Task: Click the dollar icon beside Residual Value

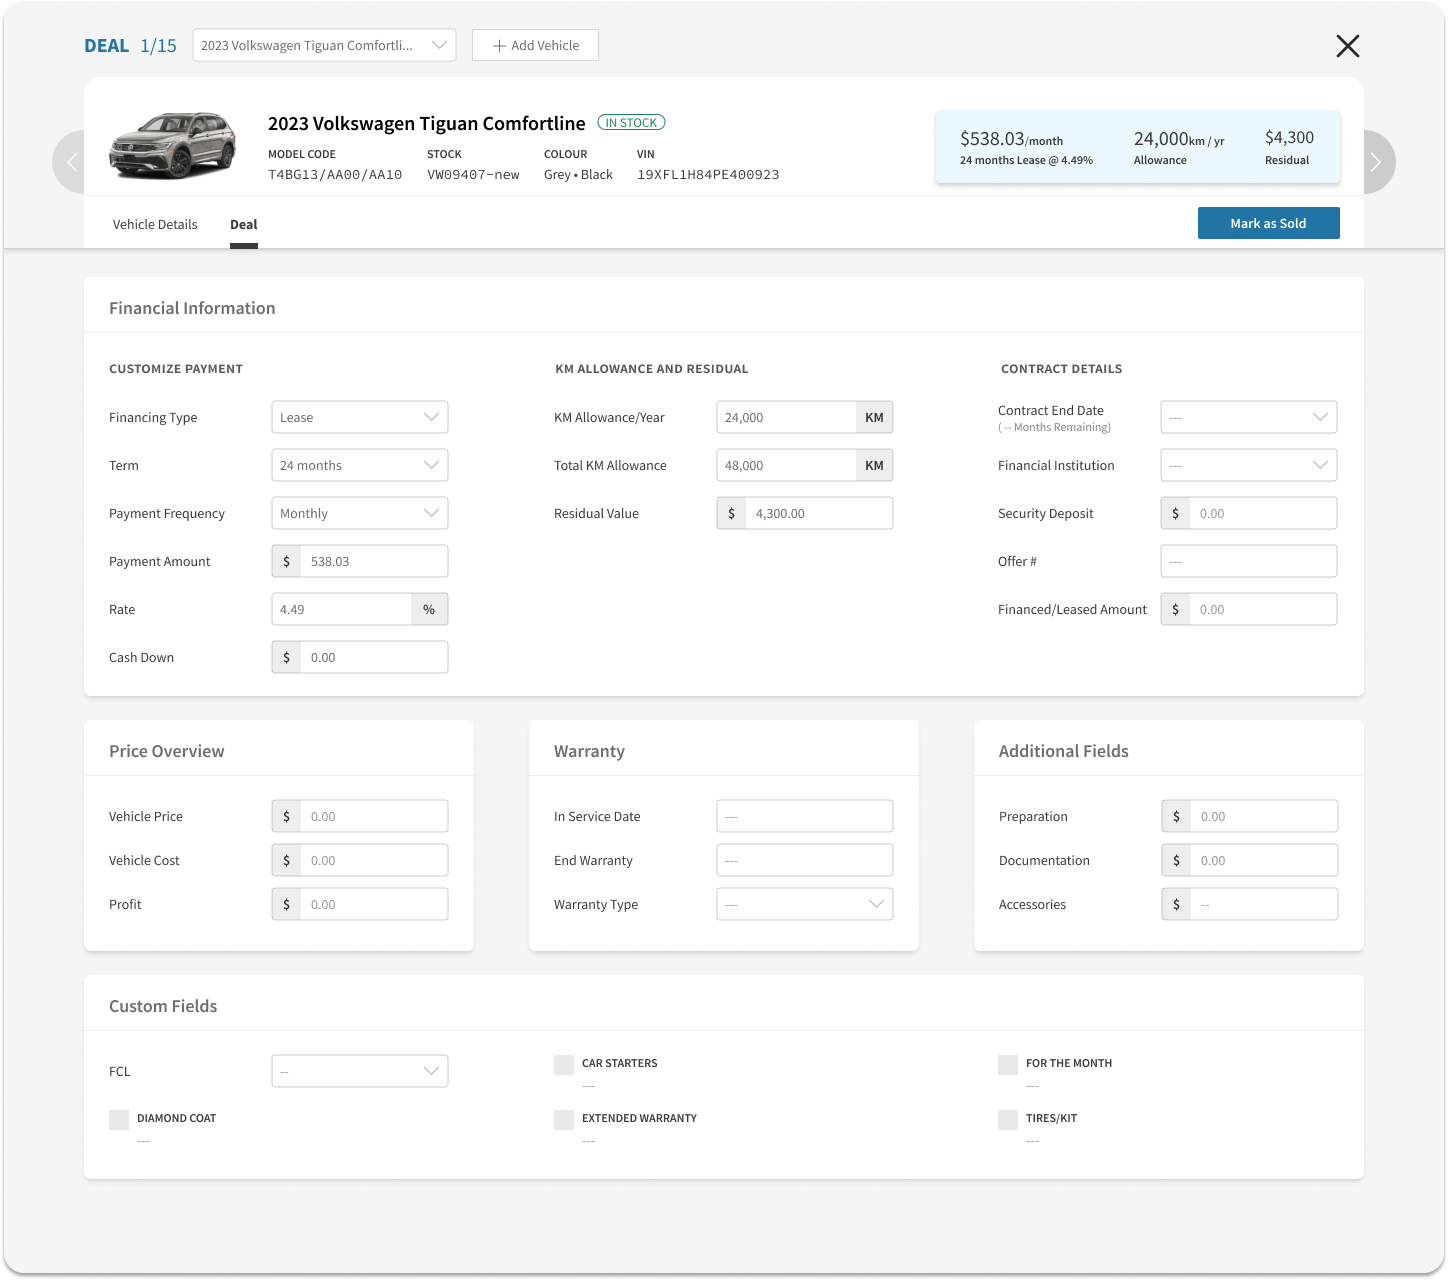Action: (x=731, y=514)
